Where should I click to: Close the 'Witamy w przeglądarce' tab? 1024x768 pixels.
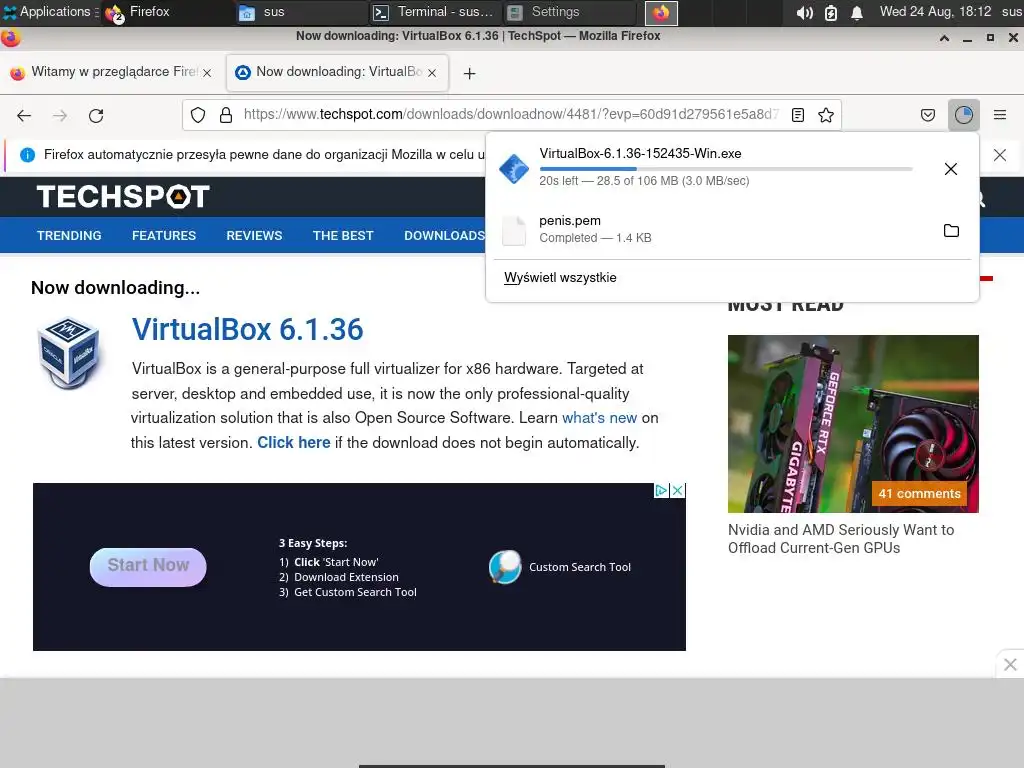[207, 73]
